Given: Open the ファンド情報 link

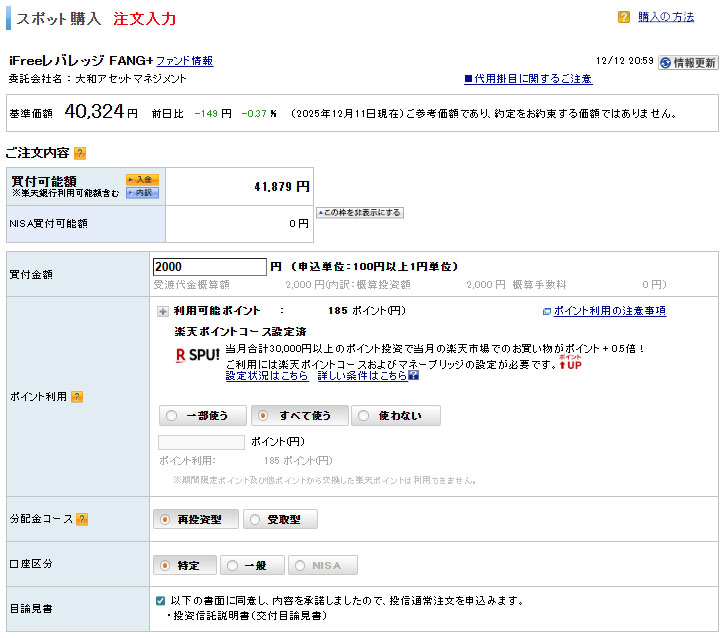Looking at the screenshot, I should click(x=184, y=61).
